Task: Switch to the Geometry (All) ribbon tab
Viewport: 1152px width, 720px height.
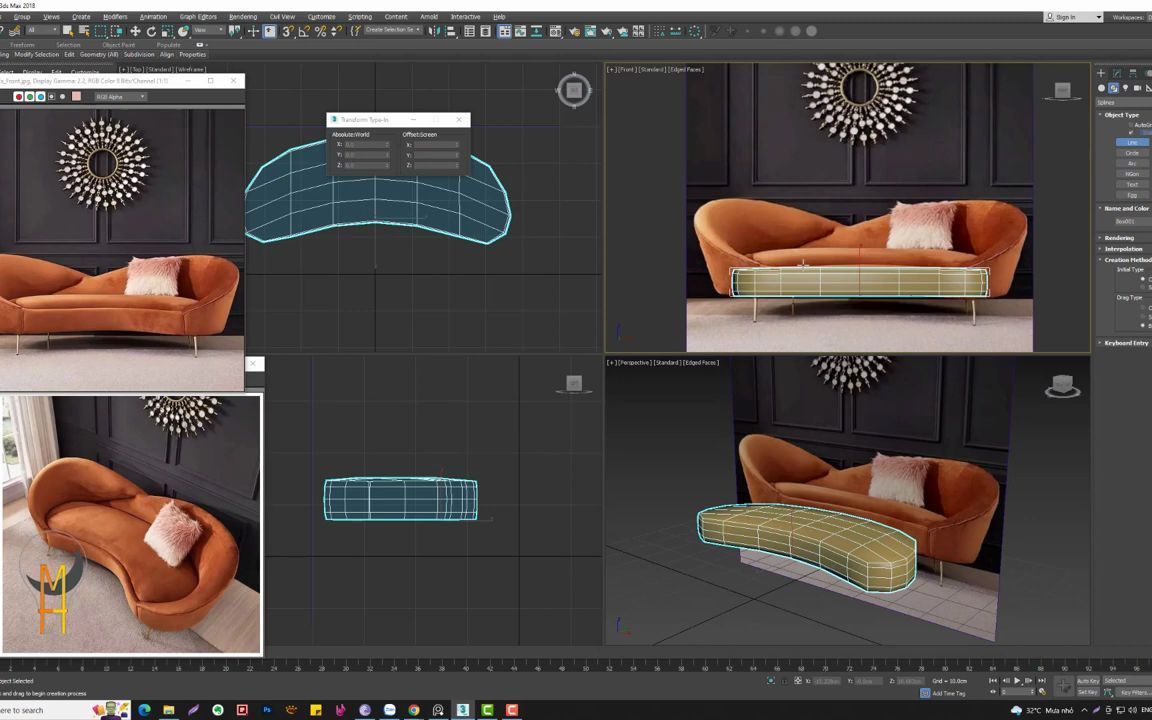Action: point(99,54)
